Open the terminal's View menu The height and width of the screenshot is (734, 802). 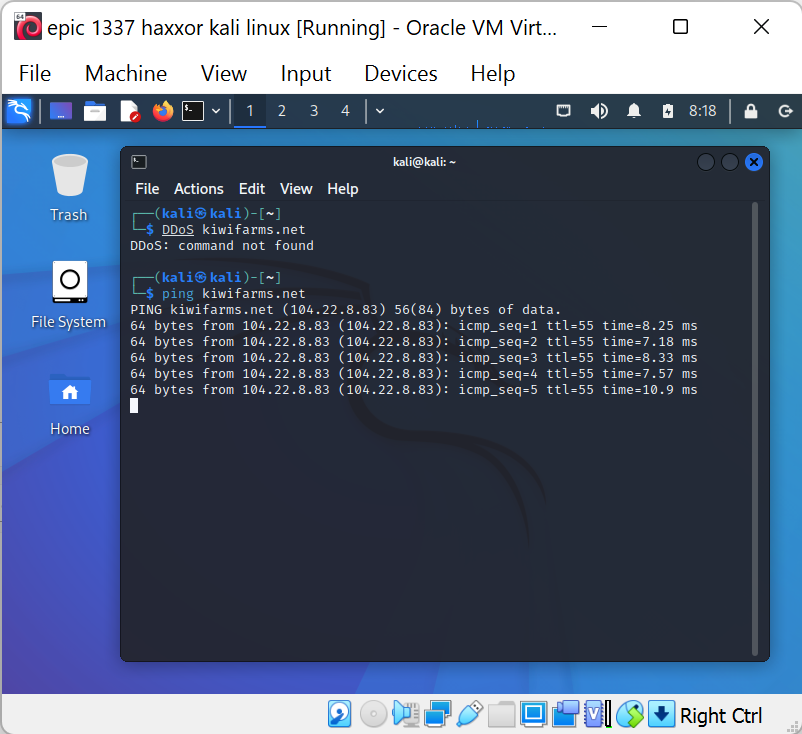296,189
